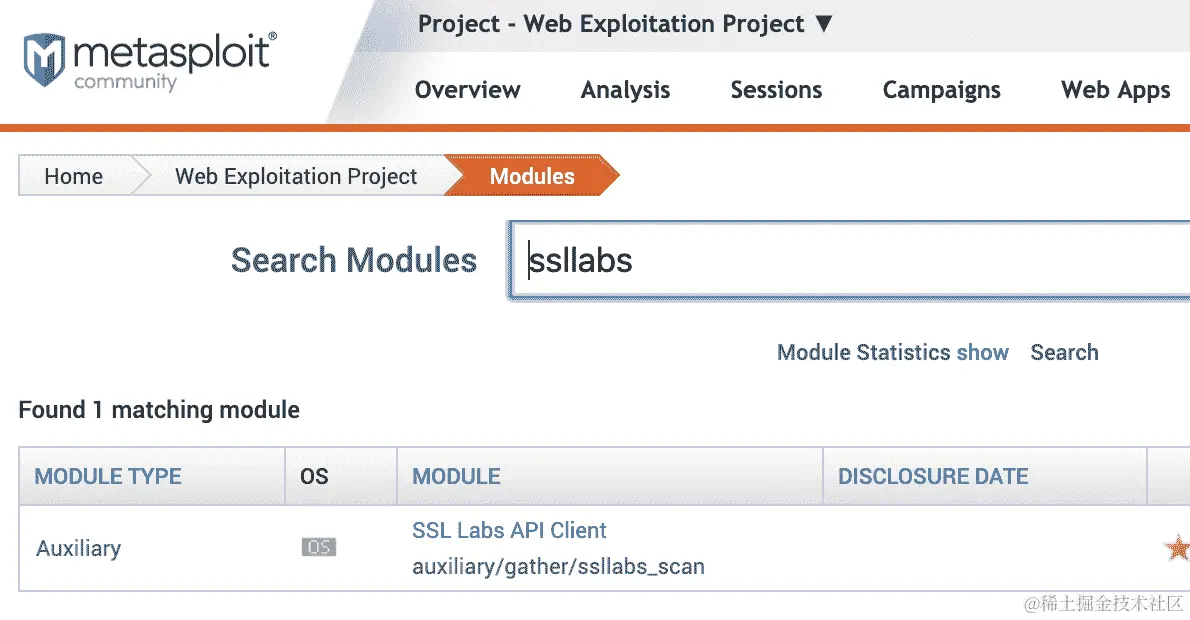Sort by Disclosure Date column header
The width and height of the screenshot is (1190, 620).
pyautogui.click(x=933, y=477)
